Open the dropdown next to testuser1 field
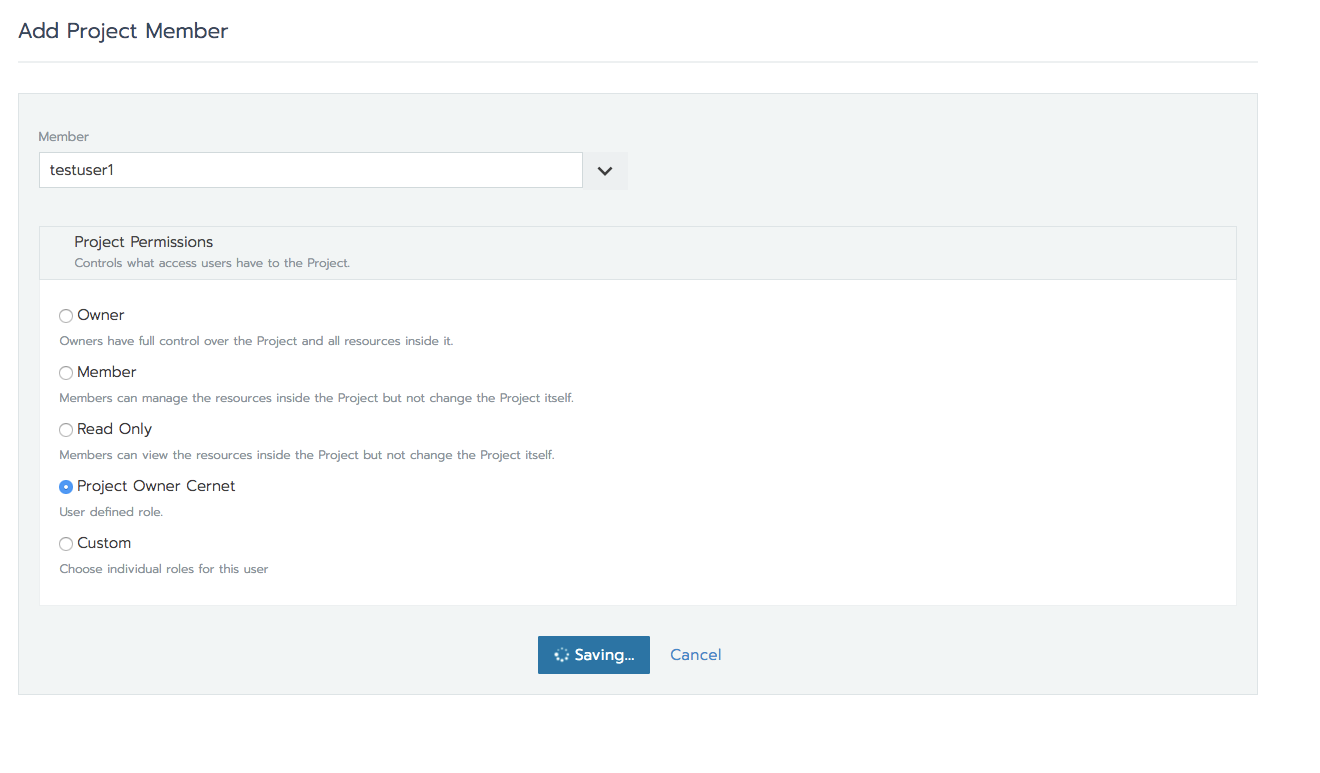1320x773 pixels. pyautogui.click(x=604, y=170)
